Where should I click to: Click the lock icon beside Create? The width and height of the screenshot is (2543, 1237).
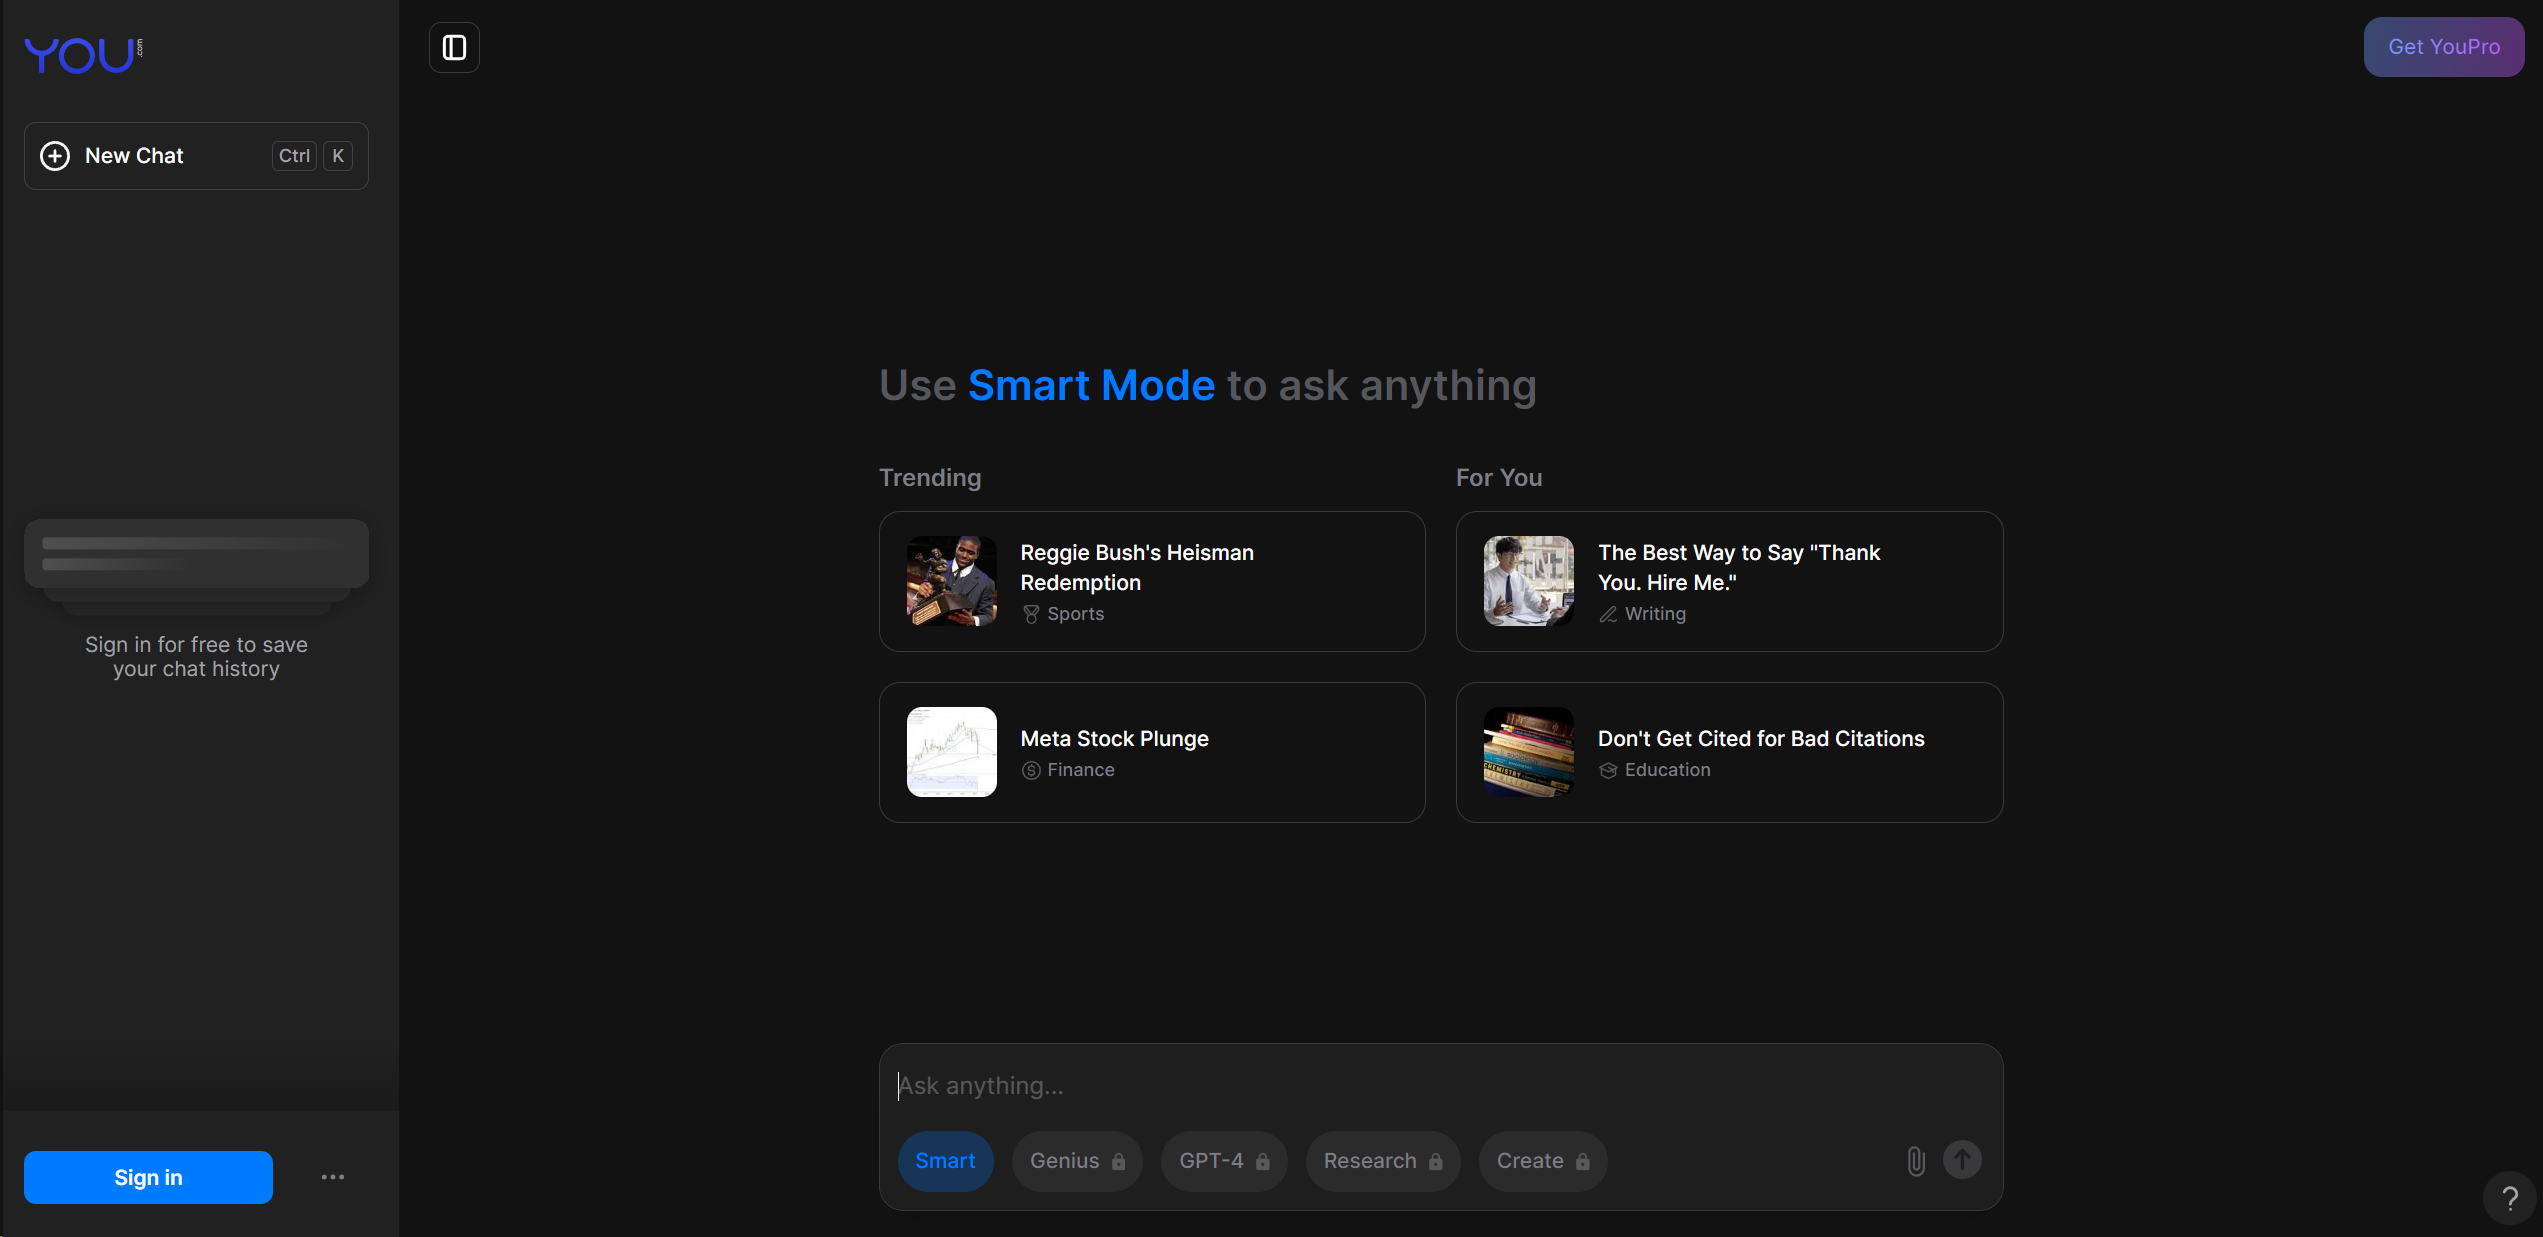coord(1582,1162)
